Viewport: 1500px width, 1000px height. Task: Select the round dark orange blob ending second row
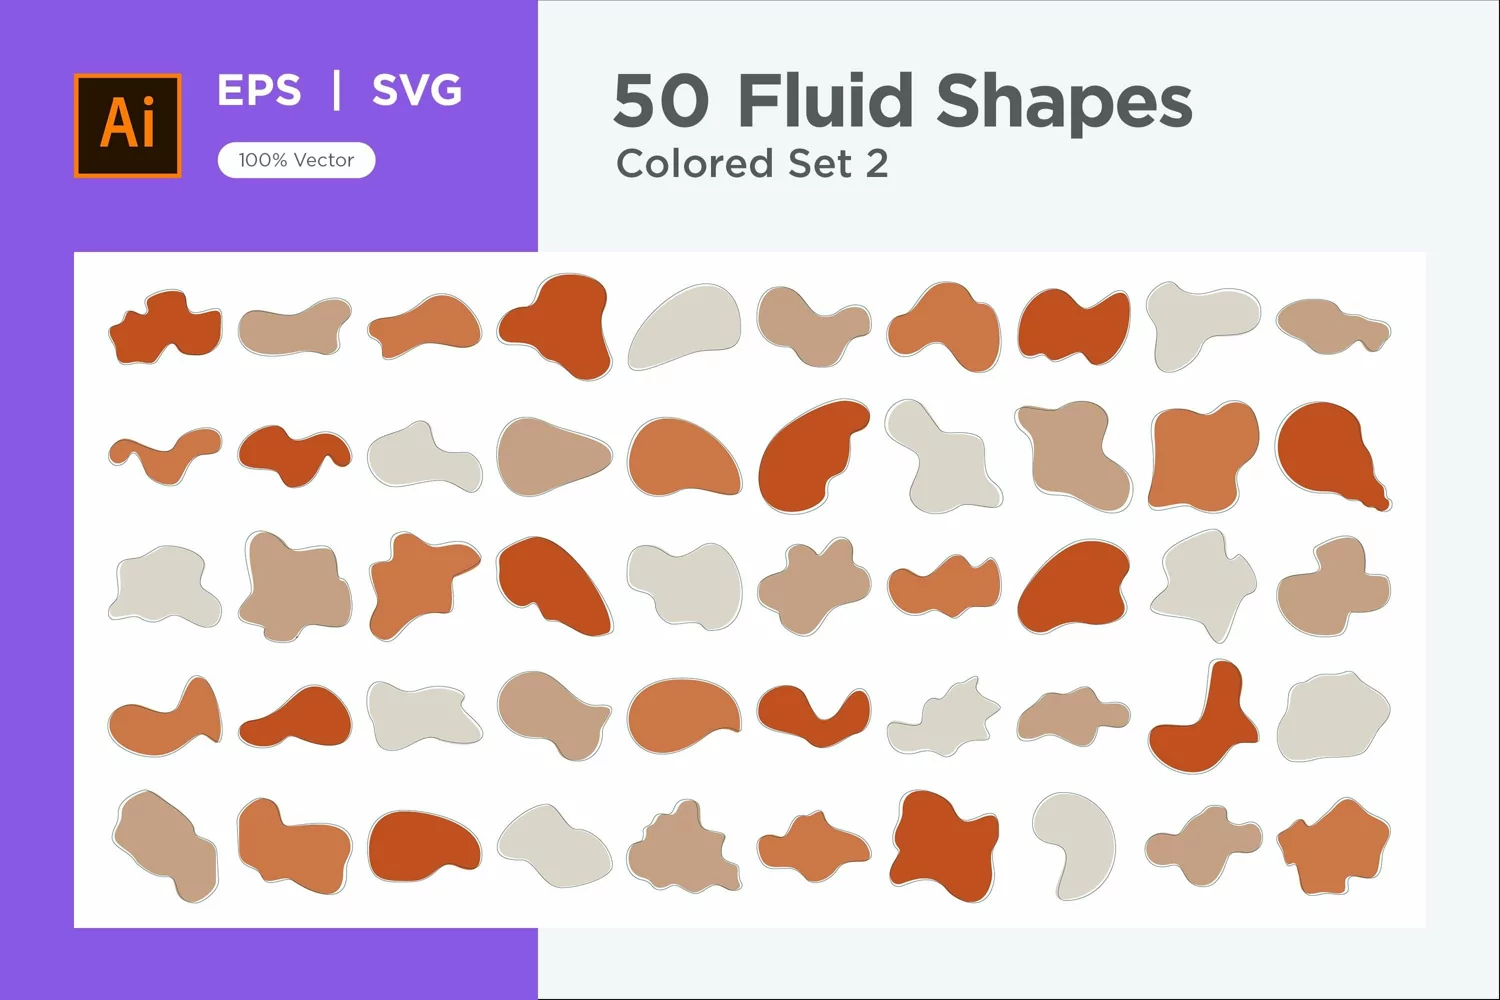pos(1333,456)
